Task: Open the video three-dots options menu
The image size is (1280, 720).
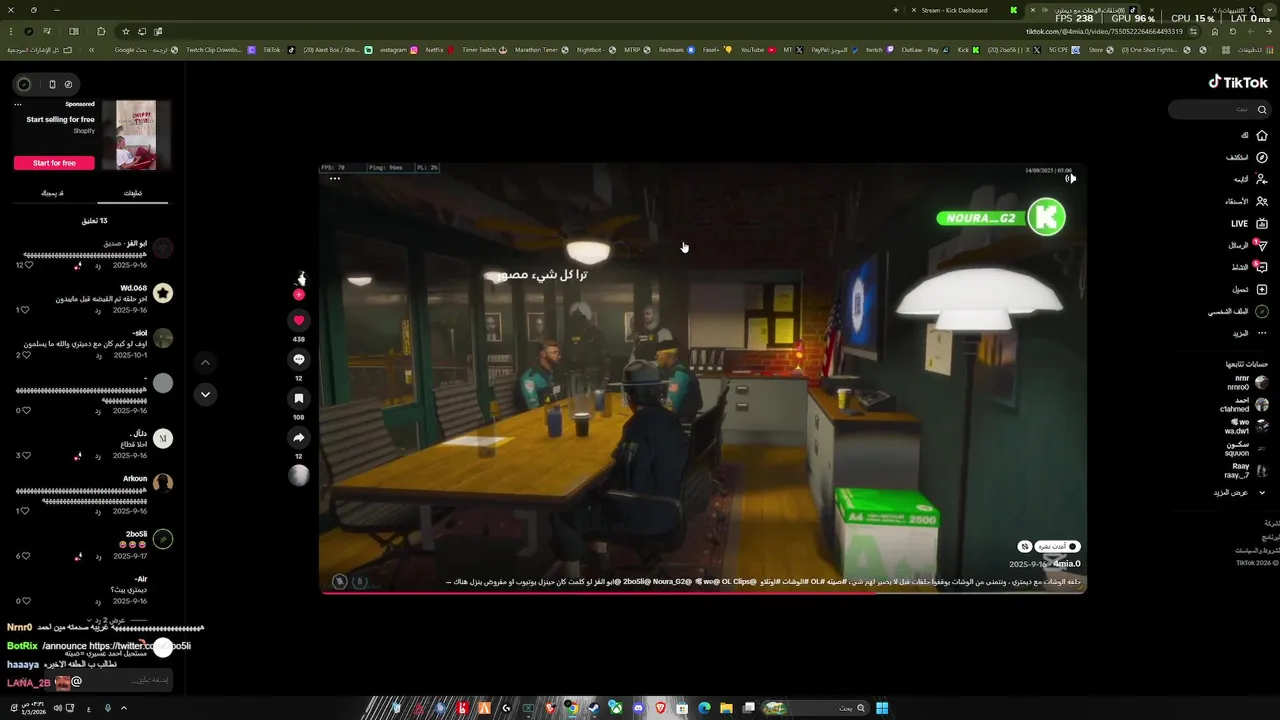Action: pyautogui.click(x=335, y=179)
